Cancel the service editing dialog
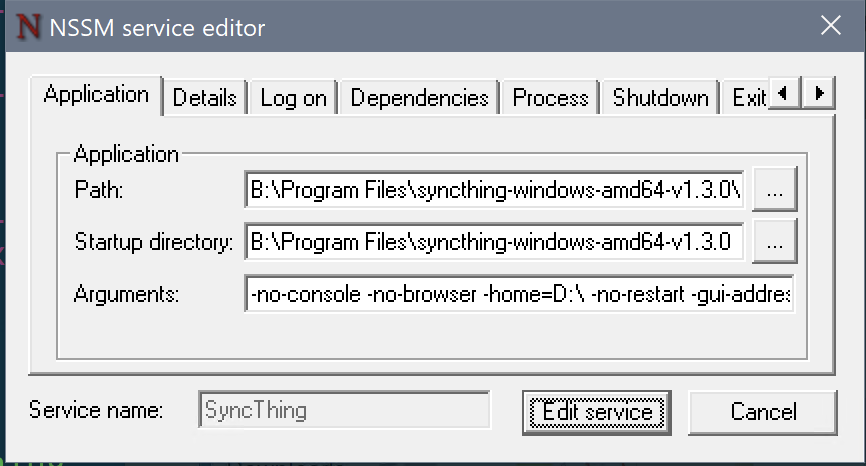Image resolution: width=866 pixels, height=466 pixels. [x=763, y=412]
